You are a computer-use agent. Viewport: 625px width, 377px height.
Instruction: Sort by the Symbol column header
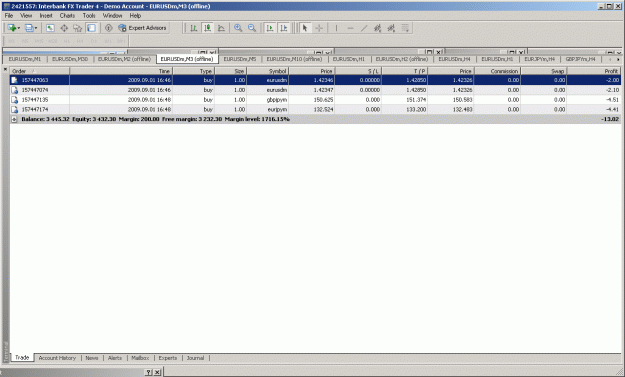coord(267,71)
